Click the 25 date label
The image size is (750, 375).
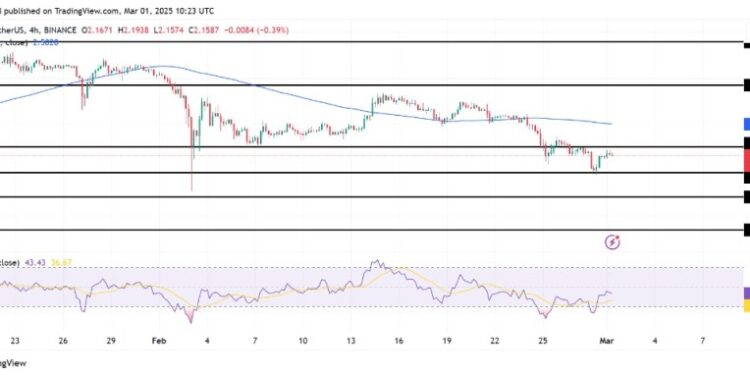tap(543, 341)
